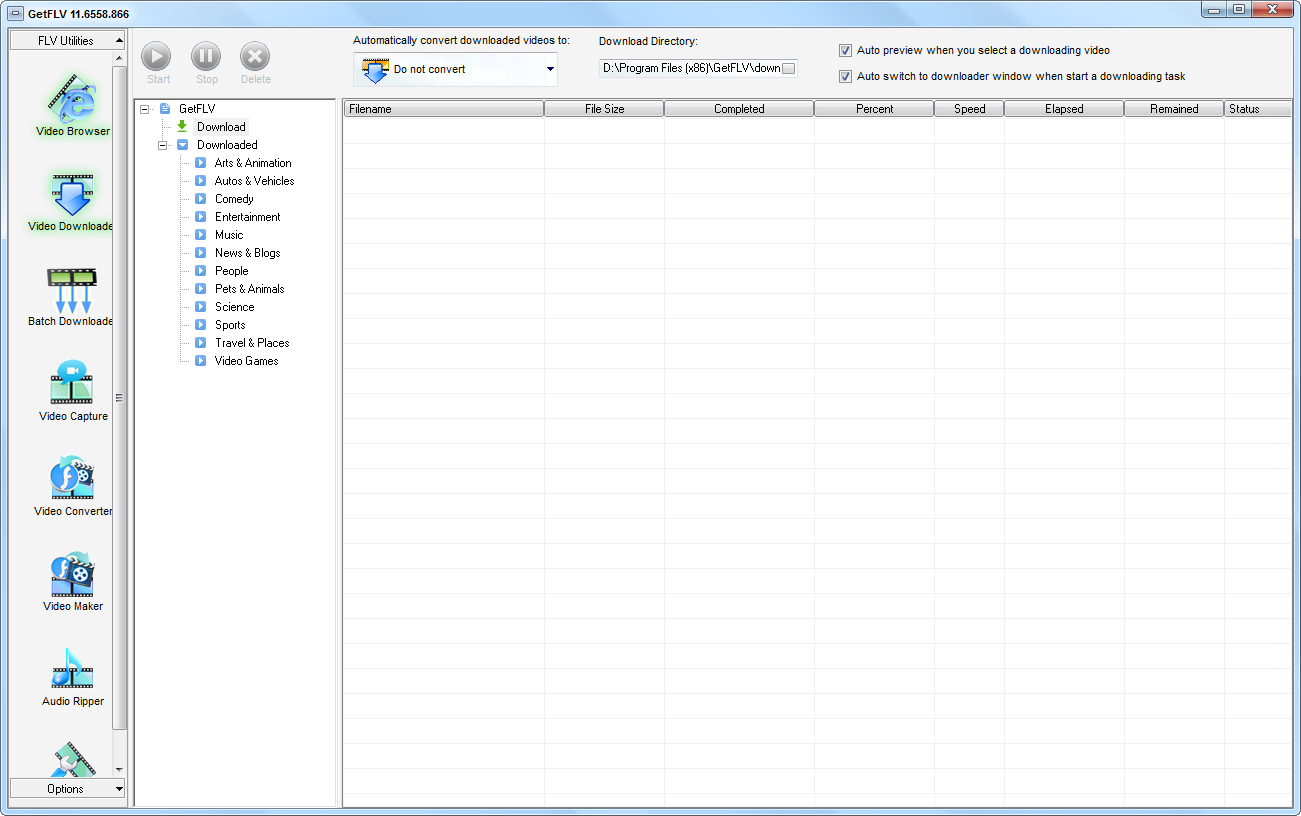Launch the Video Capture tool
Screen dimensions: 1301x816
click(x=72, y=388)
